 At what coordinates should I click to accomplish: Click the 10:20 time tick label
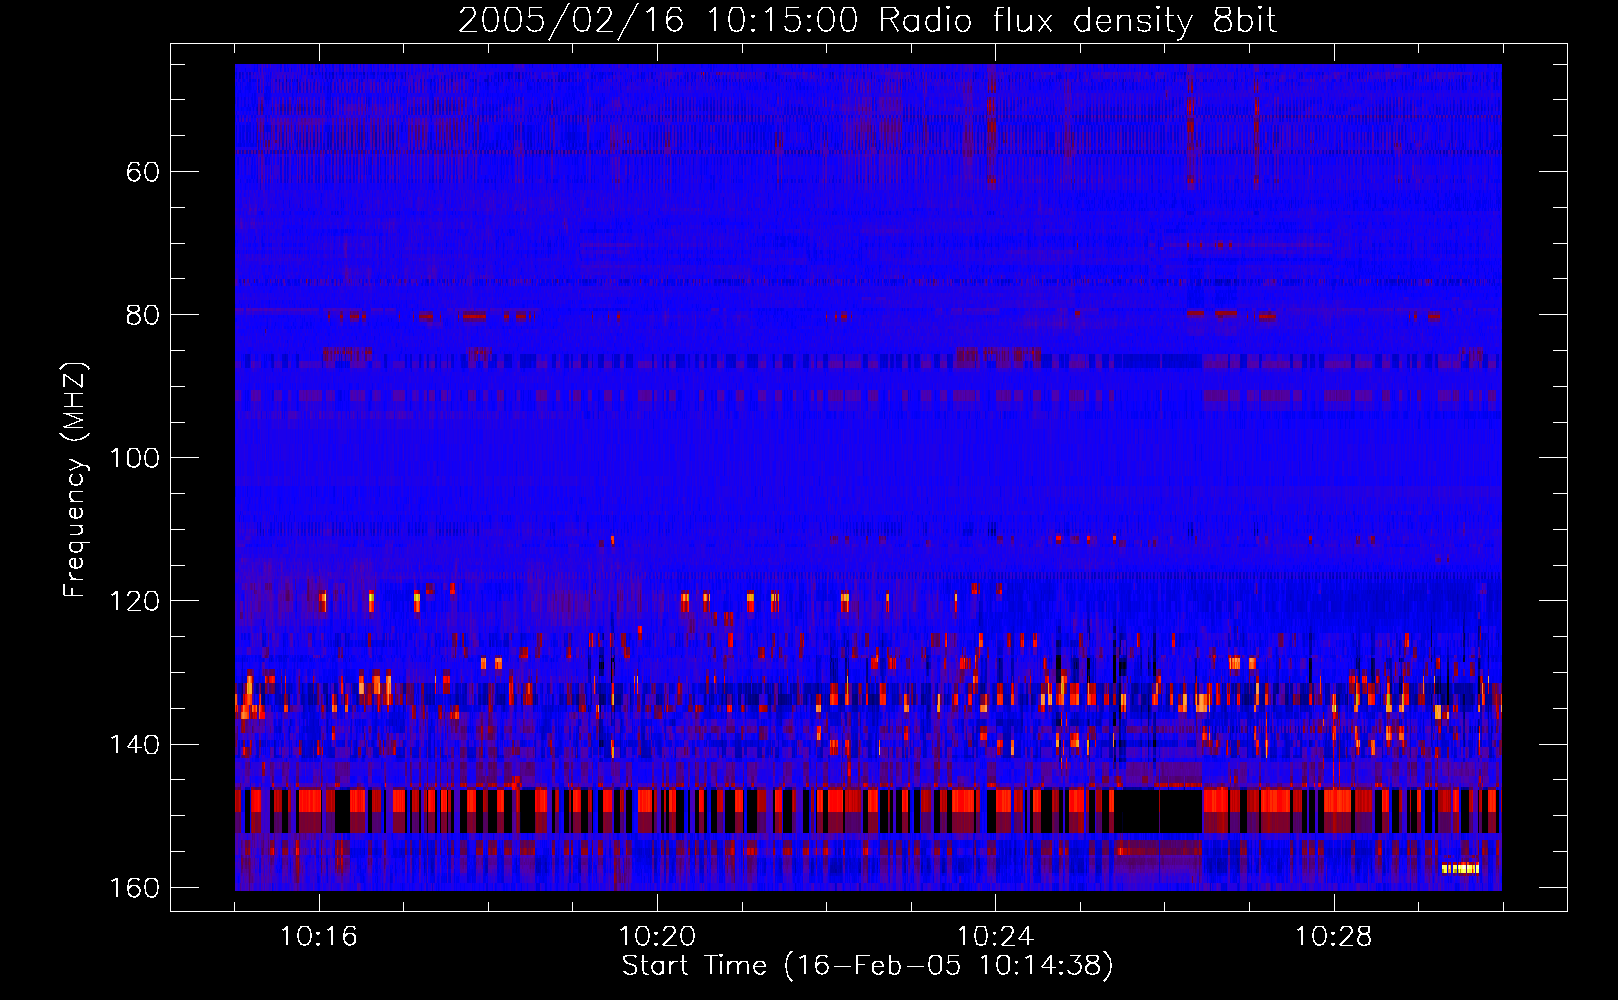(657, 937)
